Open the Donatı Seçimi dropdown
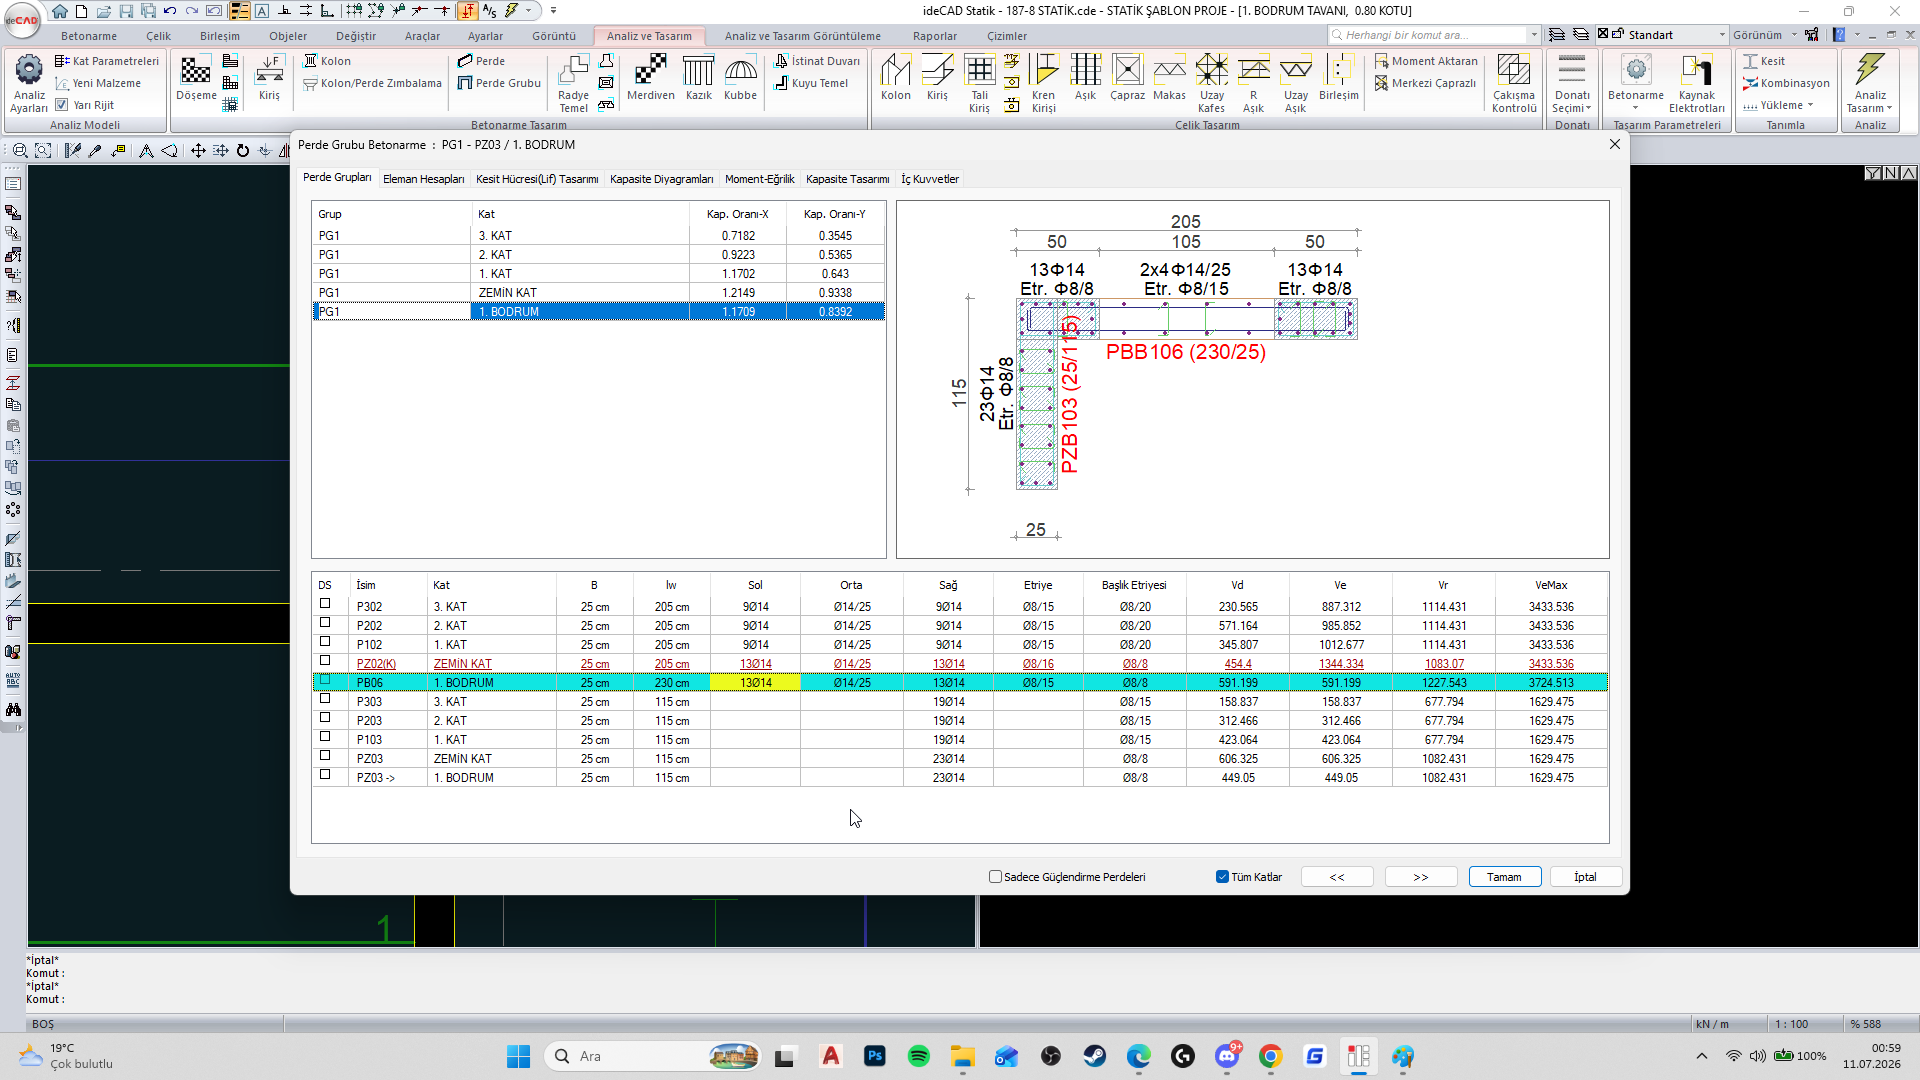The width and height of the screenshot is (1920, 1080). click(x=1572, y=83)
